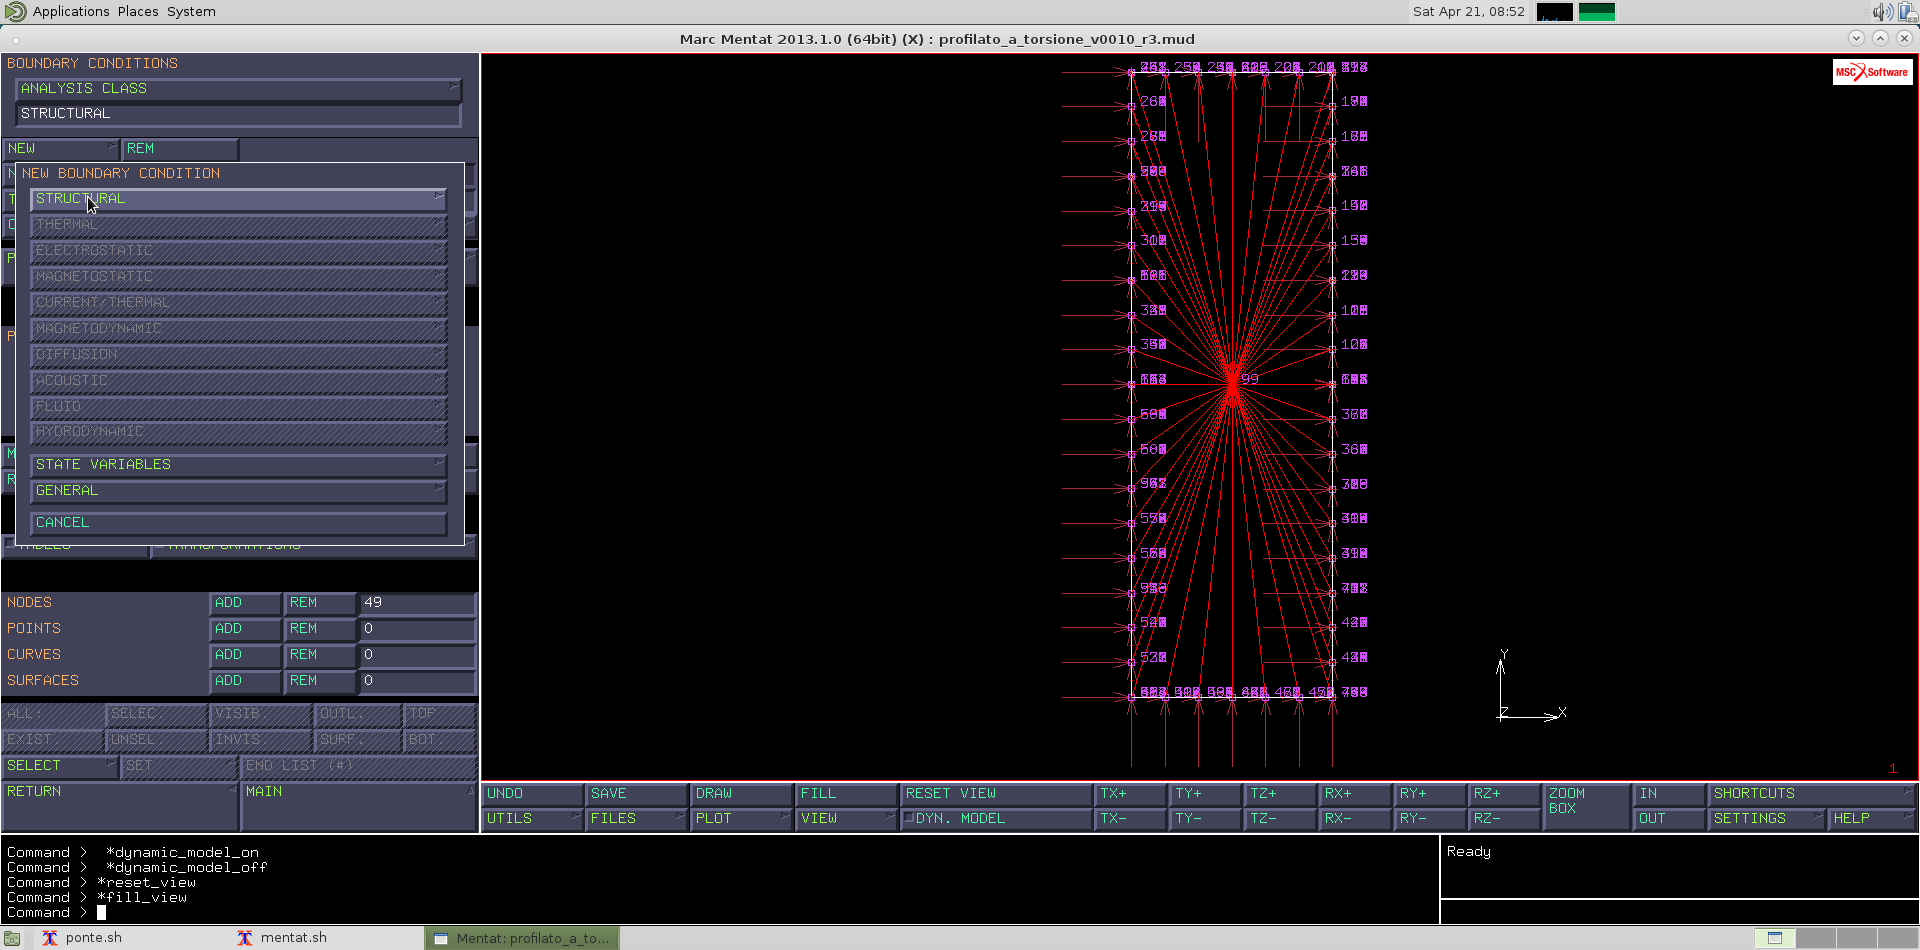This screenshot has height=950, width=1920.
Task: Click ADD for POINTS
Action: click(245, 629)
